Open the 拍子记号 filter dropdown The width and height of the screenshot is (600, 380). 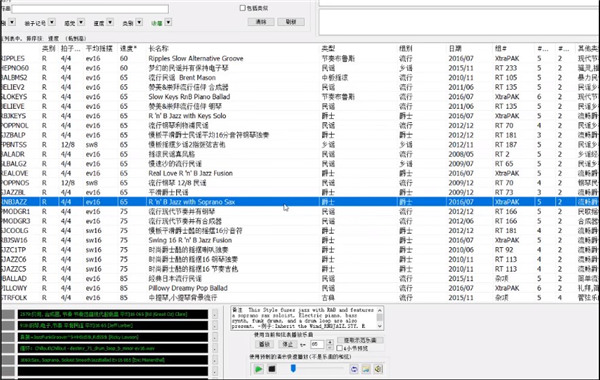tap(52, 23)
